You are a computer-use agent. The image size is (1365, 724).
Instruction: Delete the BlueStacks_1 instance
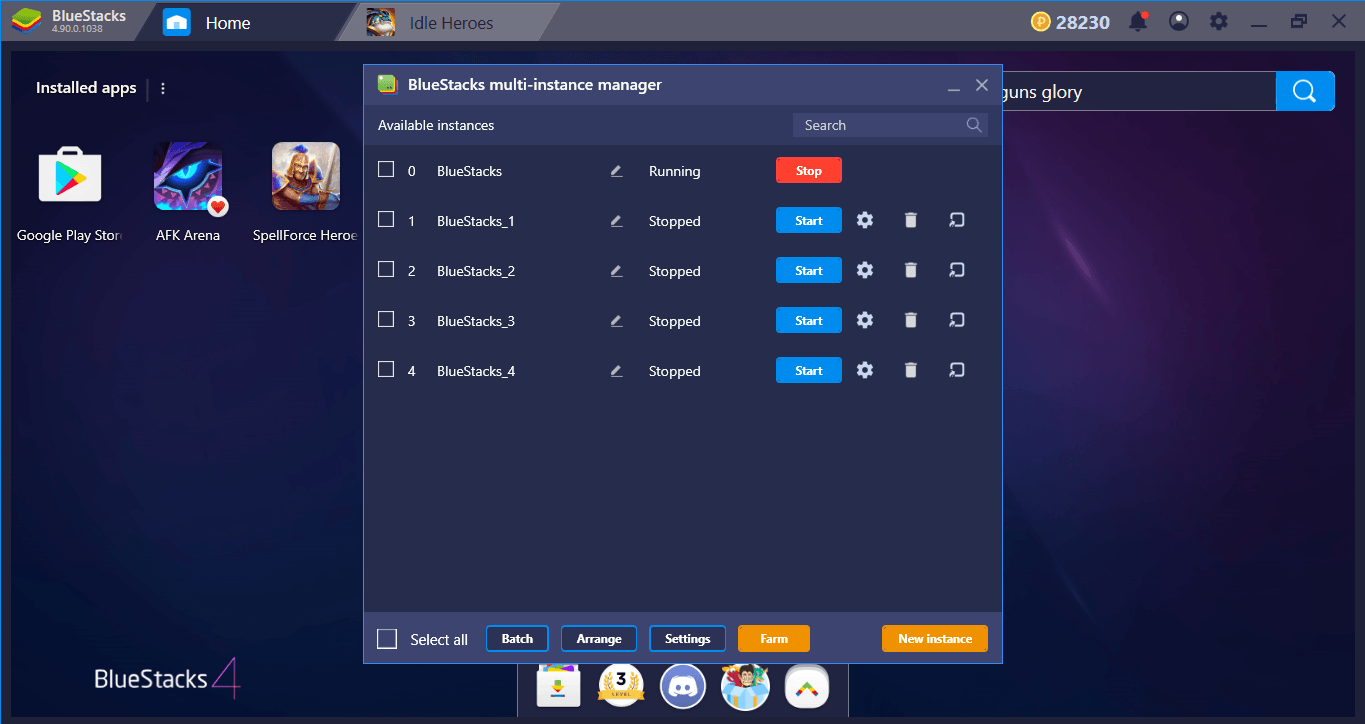[x=910, y=220]
